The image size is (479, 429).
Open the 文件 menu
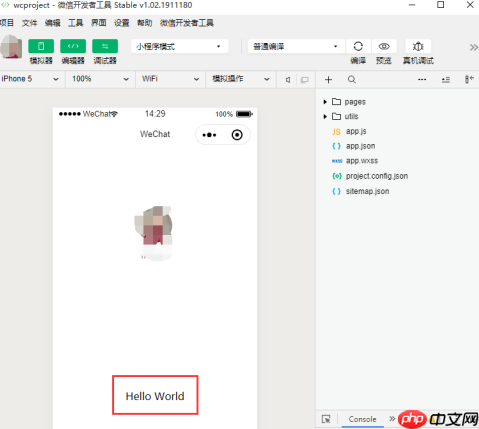[x=29, y=23]
